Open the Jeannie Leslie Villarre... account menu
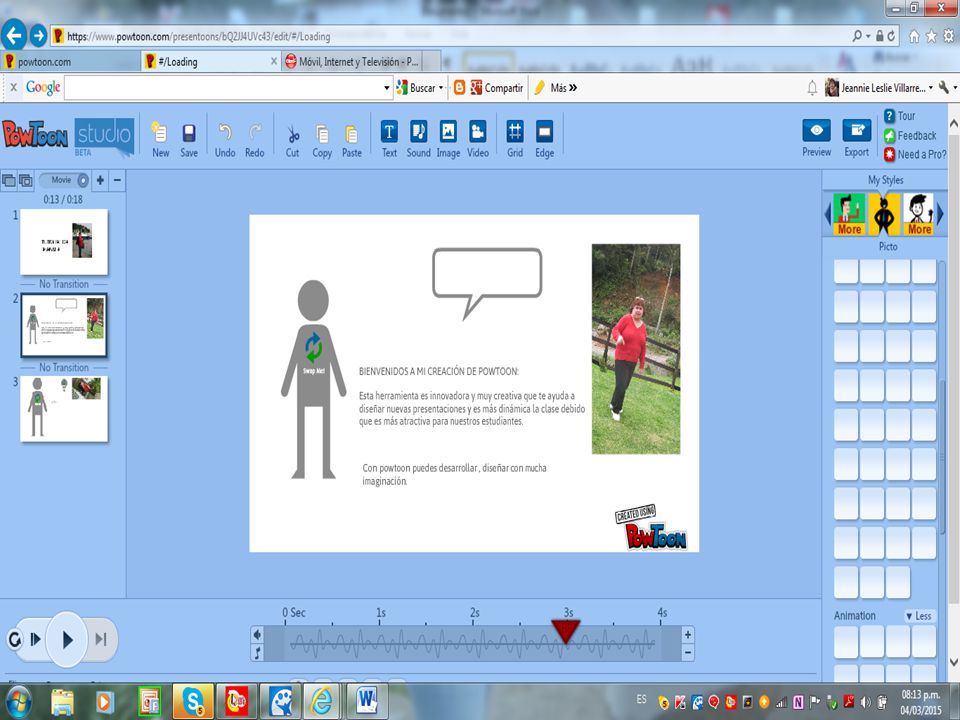Viewport: 960px width, 720px height. tap(879, 88)
